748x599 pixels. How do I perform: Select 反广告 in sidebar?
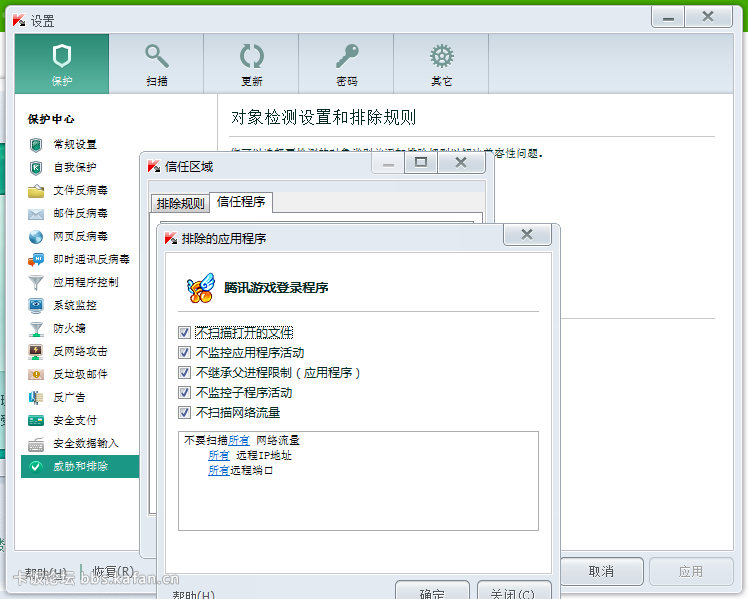pyautogui.click(x=70, y=397)
